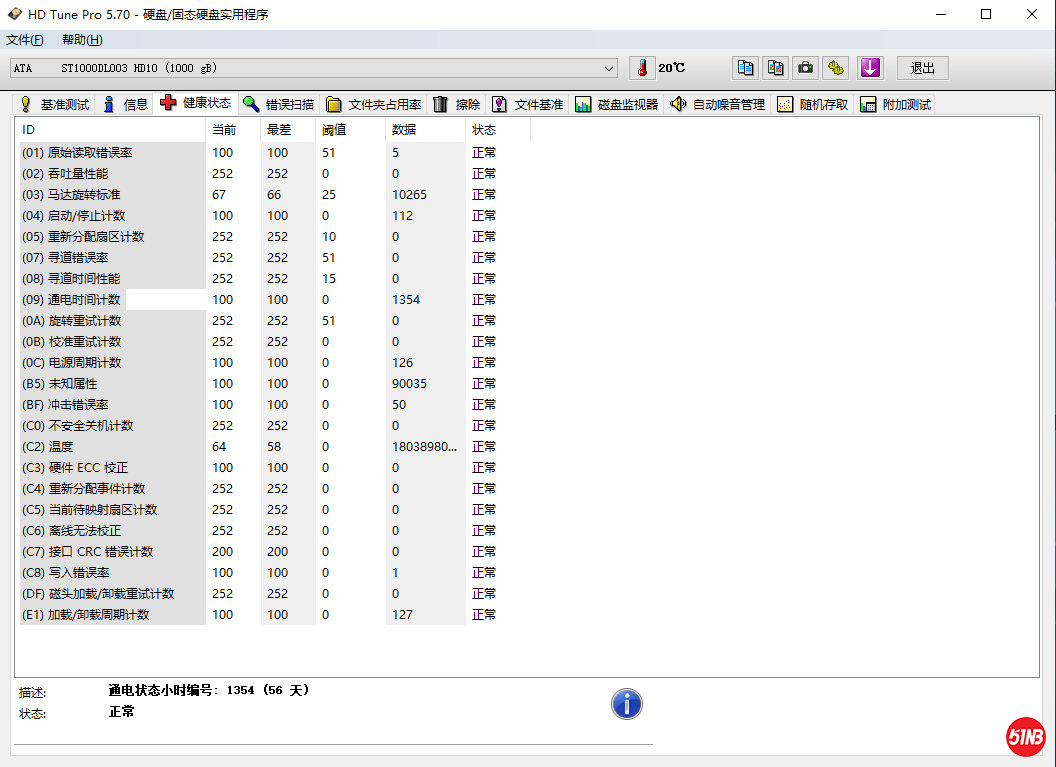Open the 帮助(H) menu
Screen dimensions: 1056x767
[82, 40]
